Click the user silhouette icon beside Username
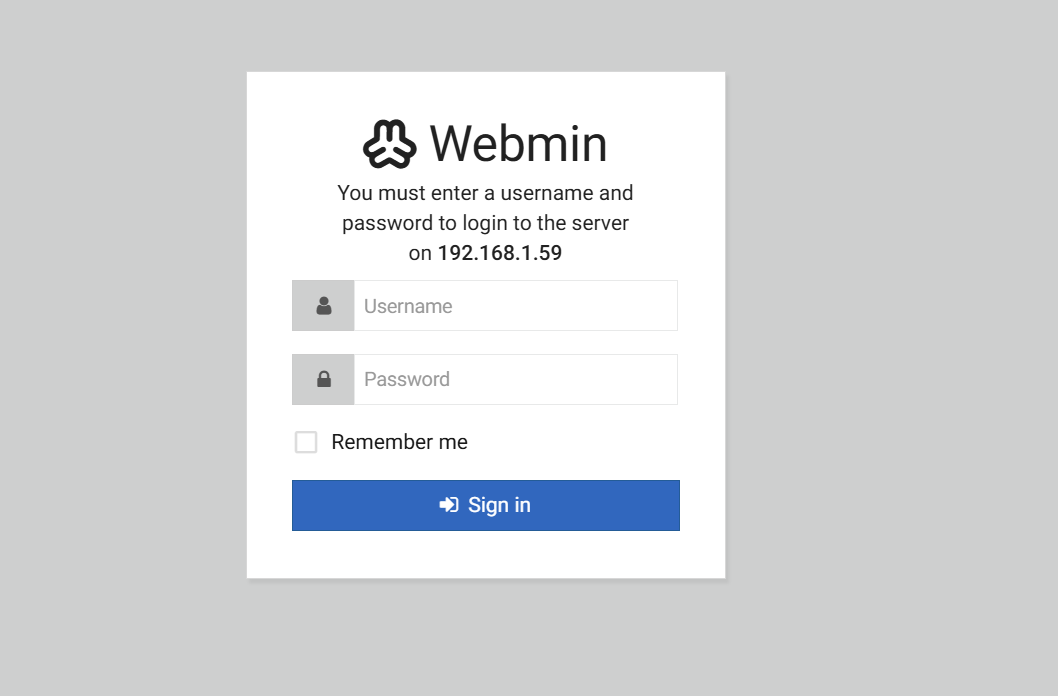Viewport: 1058px width, 696px height. pos(324,306)
